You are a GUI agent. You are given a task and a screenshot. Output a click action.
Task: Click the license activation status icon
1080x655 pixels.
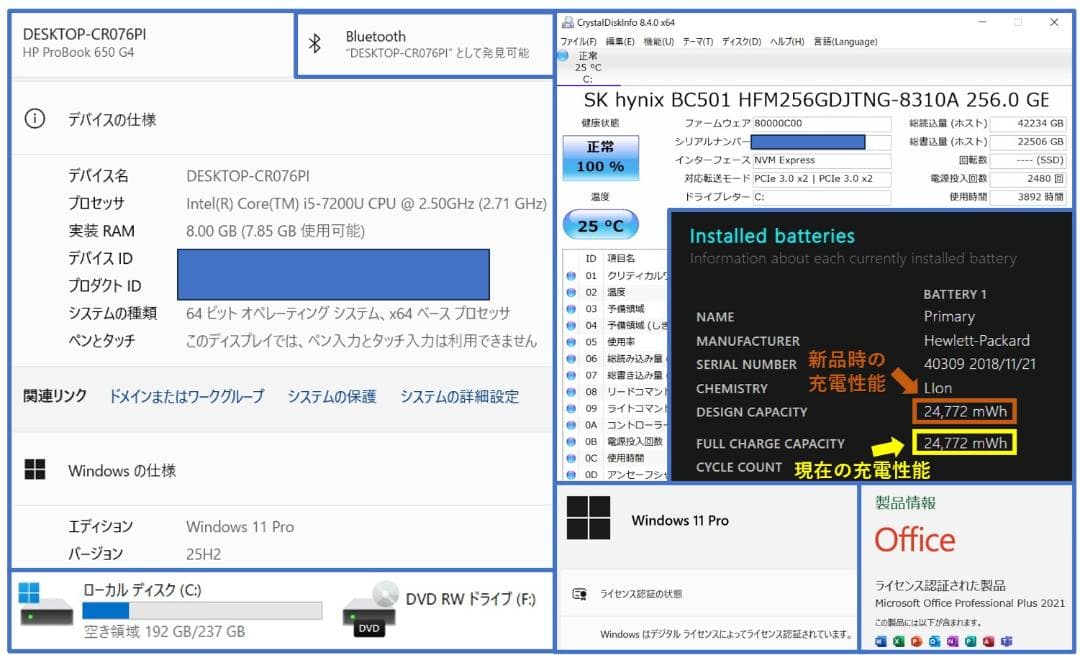pos(580,594)
